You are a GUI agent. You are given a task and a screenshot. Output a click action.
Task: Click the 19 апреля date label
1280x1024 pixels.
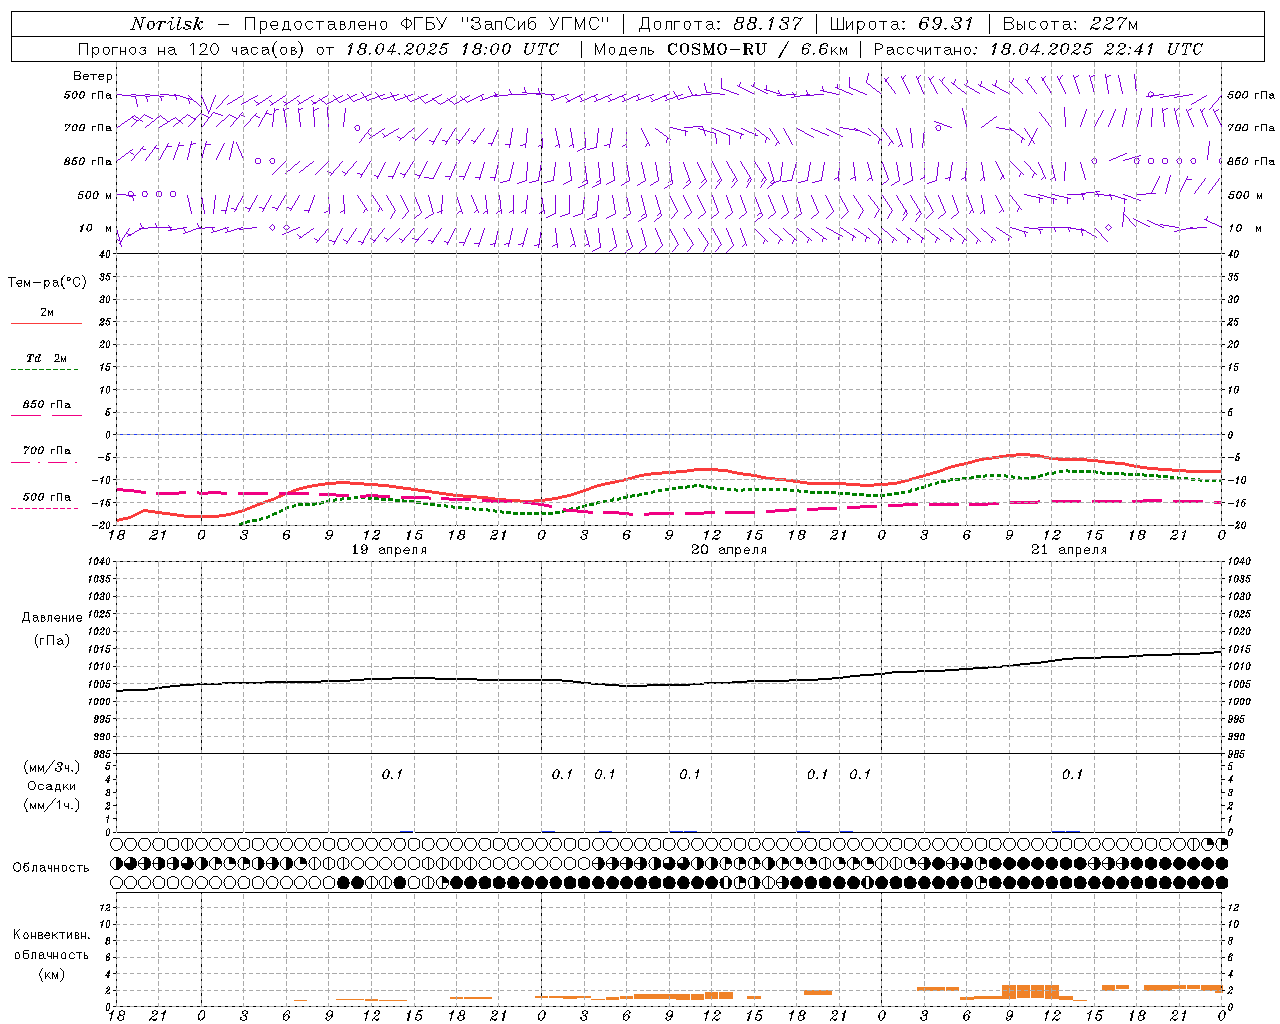390,550
